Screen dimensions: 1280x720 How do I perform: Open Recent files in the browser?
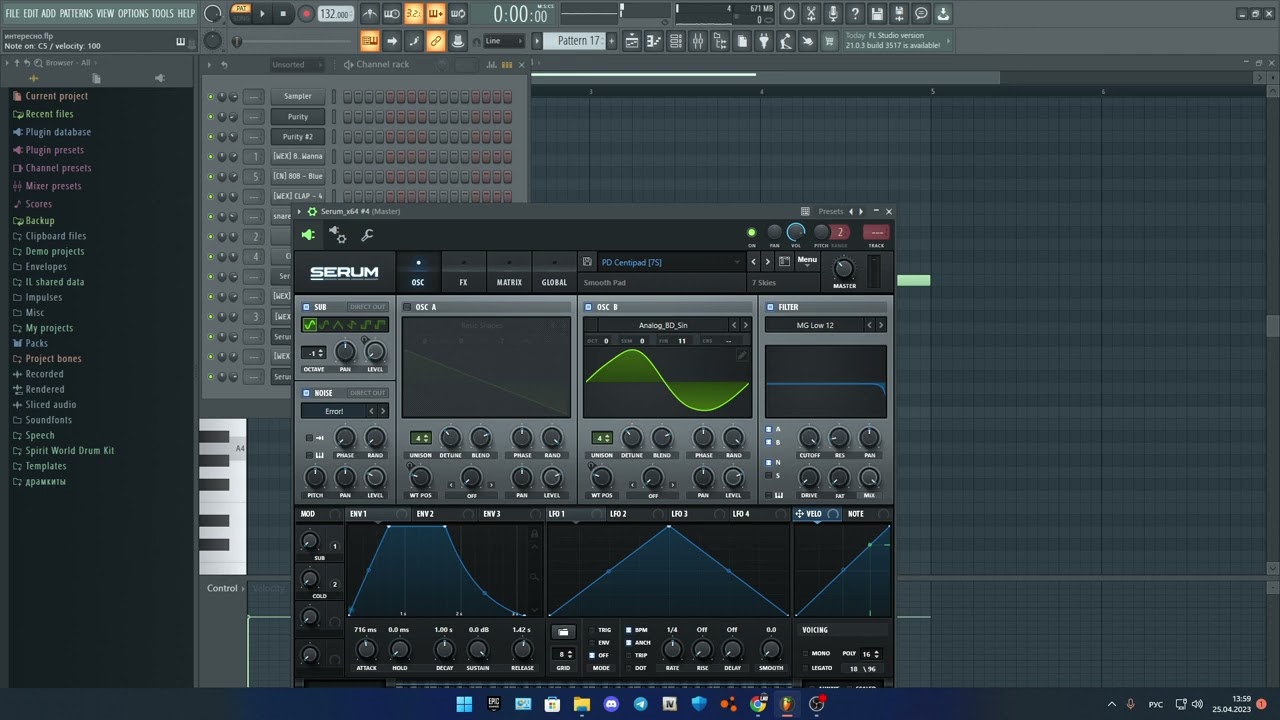click(49, 114)
